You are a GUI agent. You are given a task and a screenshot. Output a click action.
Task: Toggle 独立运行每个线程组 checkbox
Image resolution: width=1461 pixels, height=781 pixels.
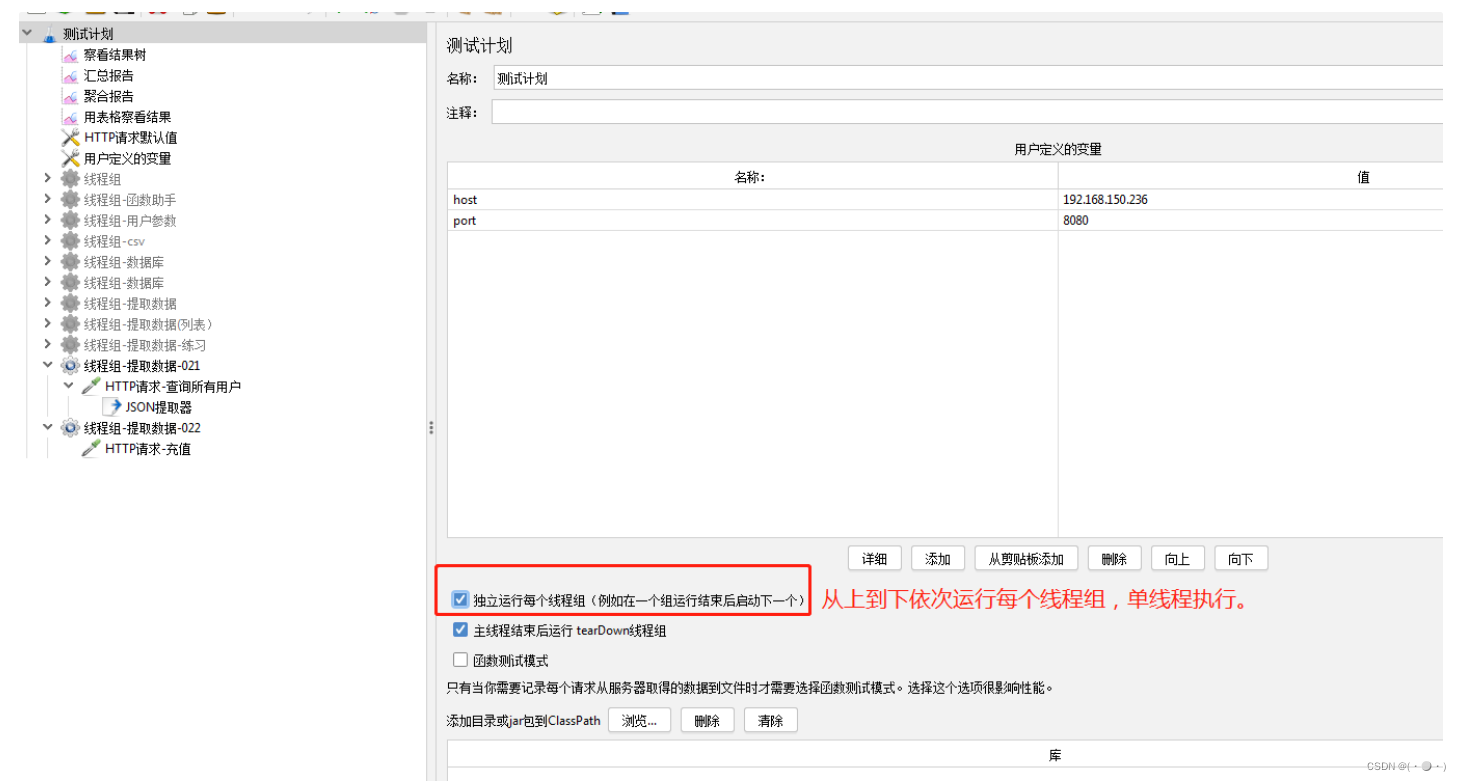click(x=460, y=600)
